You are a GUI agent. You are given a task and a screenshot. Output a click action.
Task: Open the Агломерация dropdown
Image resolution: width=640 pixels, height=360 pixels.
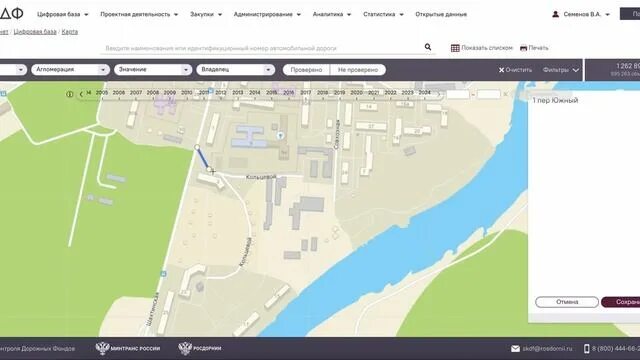70,70
